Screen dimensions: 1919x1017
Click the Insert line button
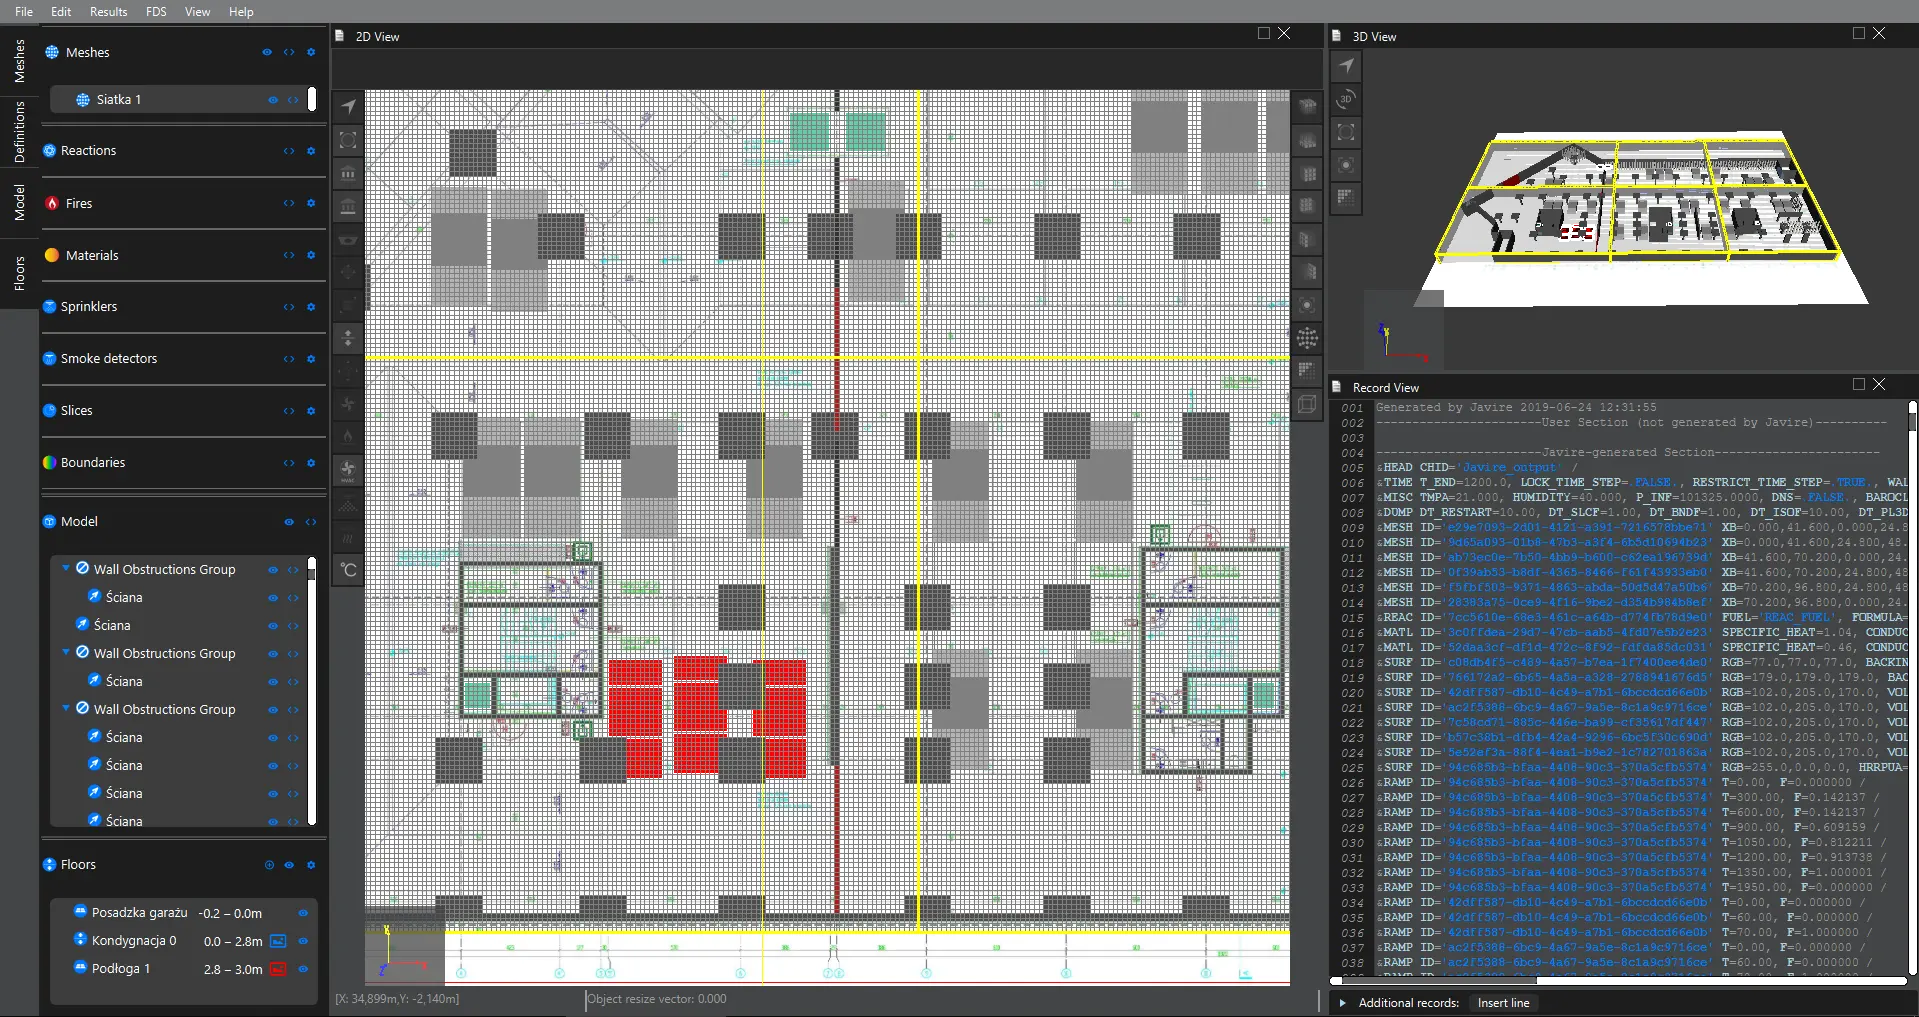(1503, 1003)
